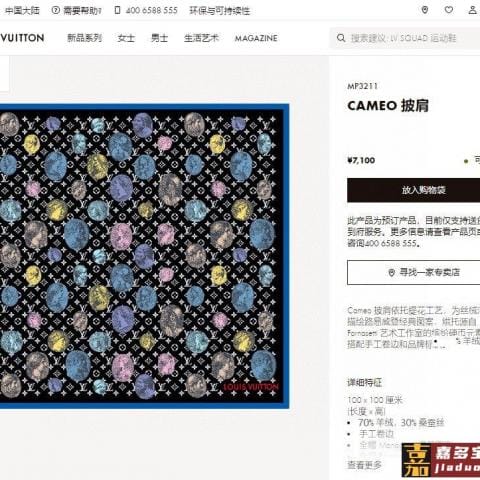Add item with 放入购物袋 button
Image resolution: width=480 pixels, height=480 pixels.
[x=413, y=190]
